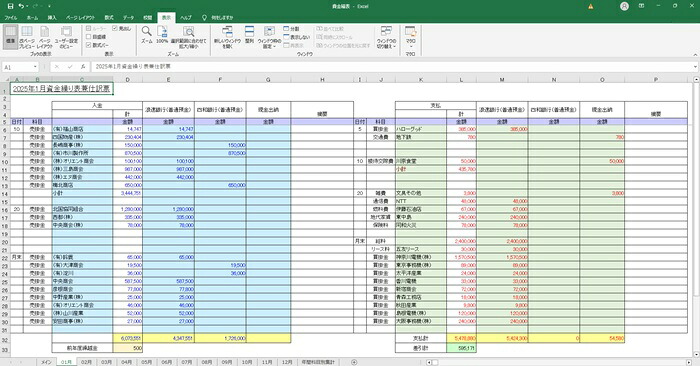
Task: Switch to the 12月 sheet tab
Action: click(287, 362)
